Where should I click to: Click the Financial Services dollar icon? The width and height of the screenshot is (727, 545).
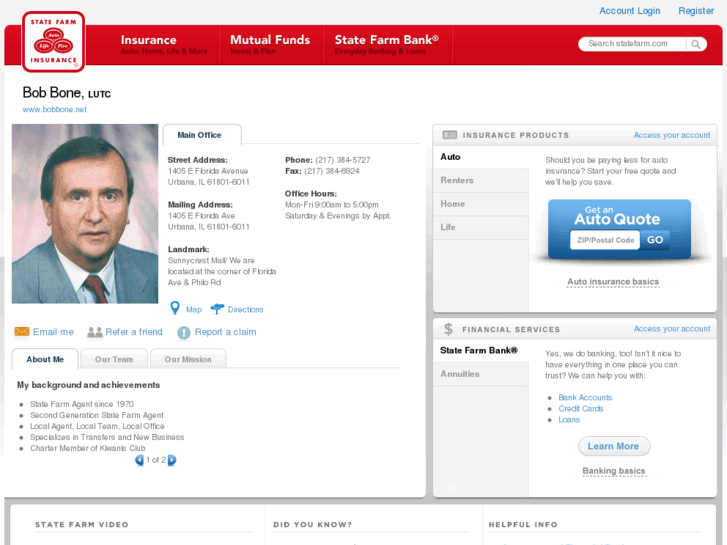coord(448,329)
